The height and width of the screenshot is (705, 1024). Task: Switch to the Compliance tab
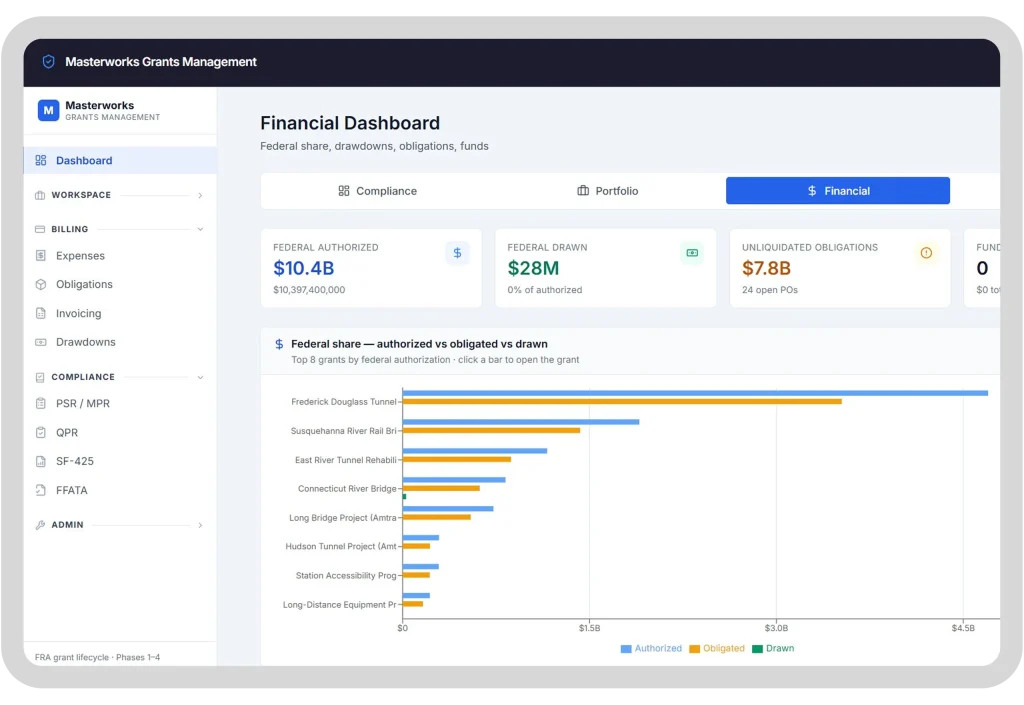pyautogui.click(x=377, y=191)
